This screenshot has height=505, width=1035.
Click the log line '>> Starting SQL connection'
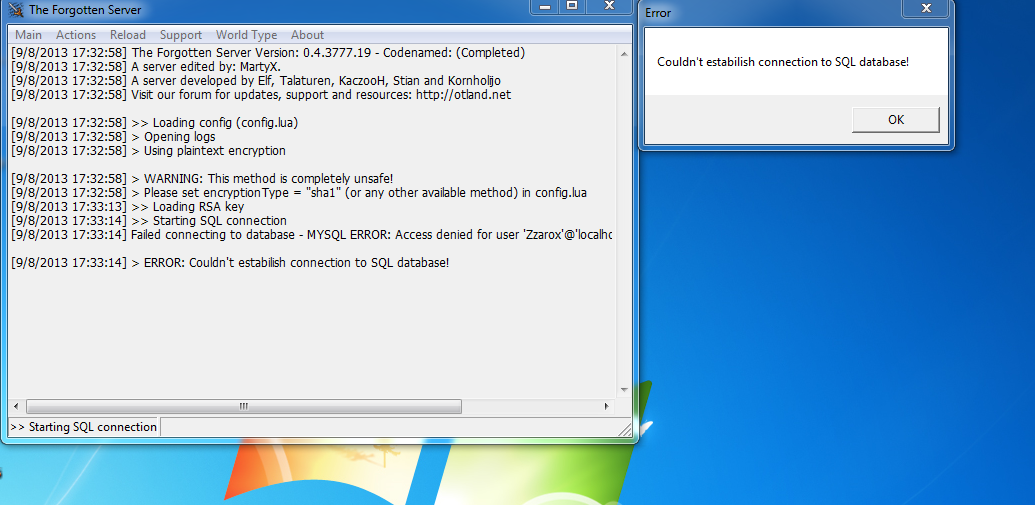[149, 220]
